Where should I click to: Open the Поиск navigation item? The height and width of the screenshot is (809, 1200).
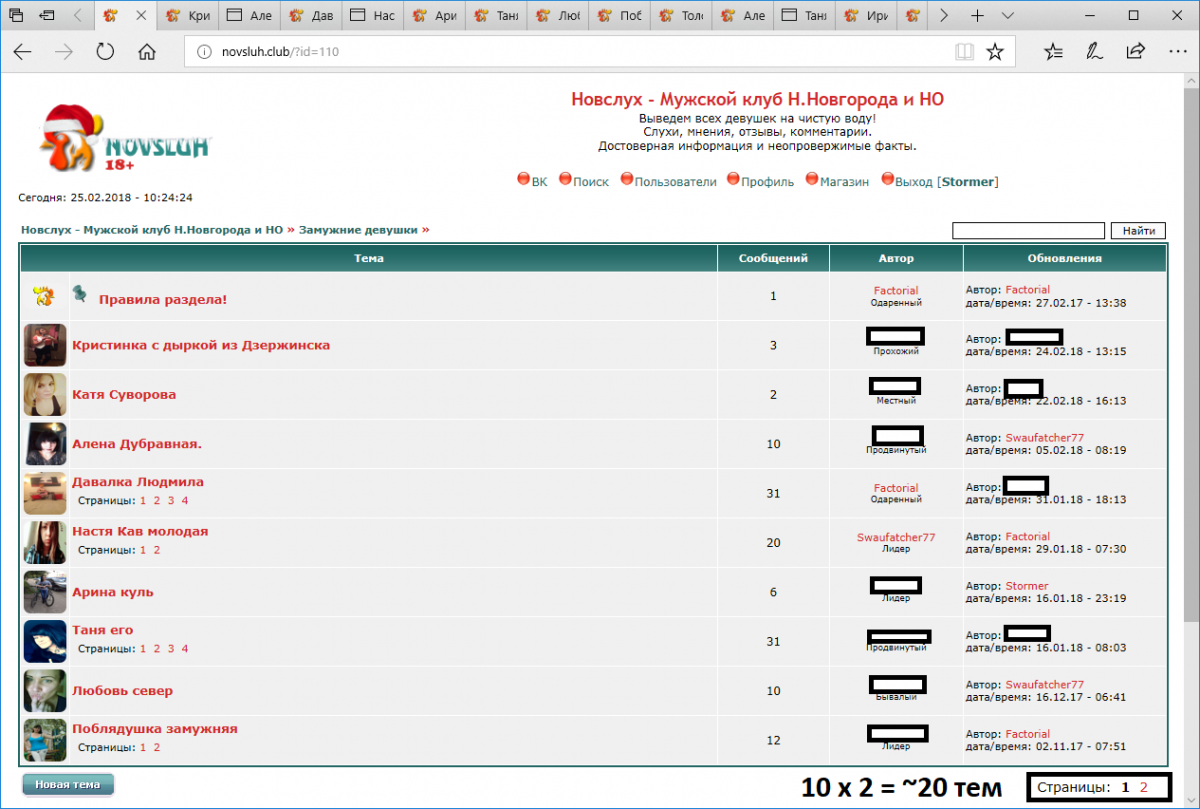(583, 181)
